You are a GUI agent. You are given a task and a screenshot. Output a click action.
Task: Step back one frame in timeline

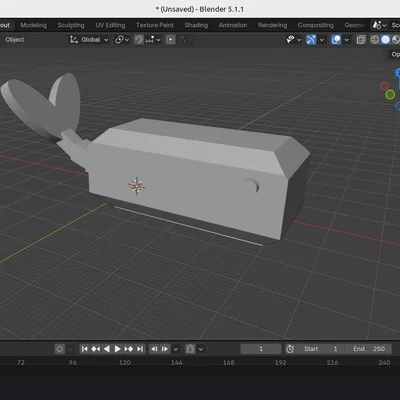click(154, 349)
